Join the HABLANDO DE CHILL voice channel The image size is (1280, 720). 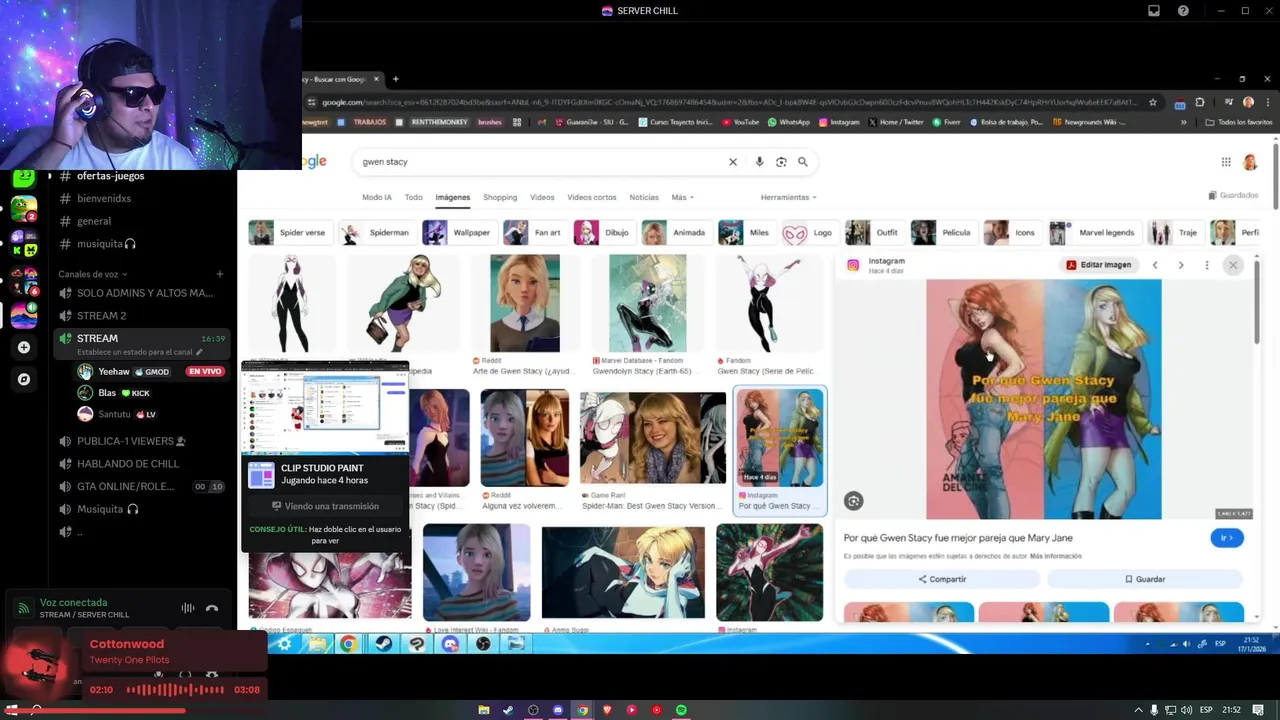[x=140, y=464]
